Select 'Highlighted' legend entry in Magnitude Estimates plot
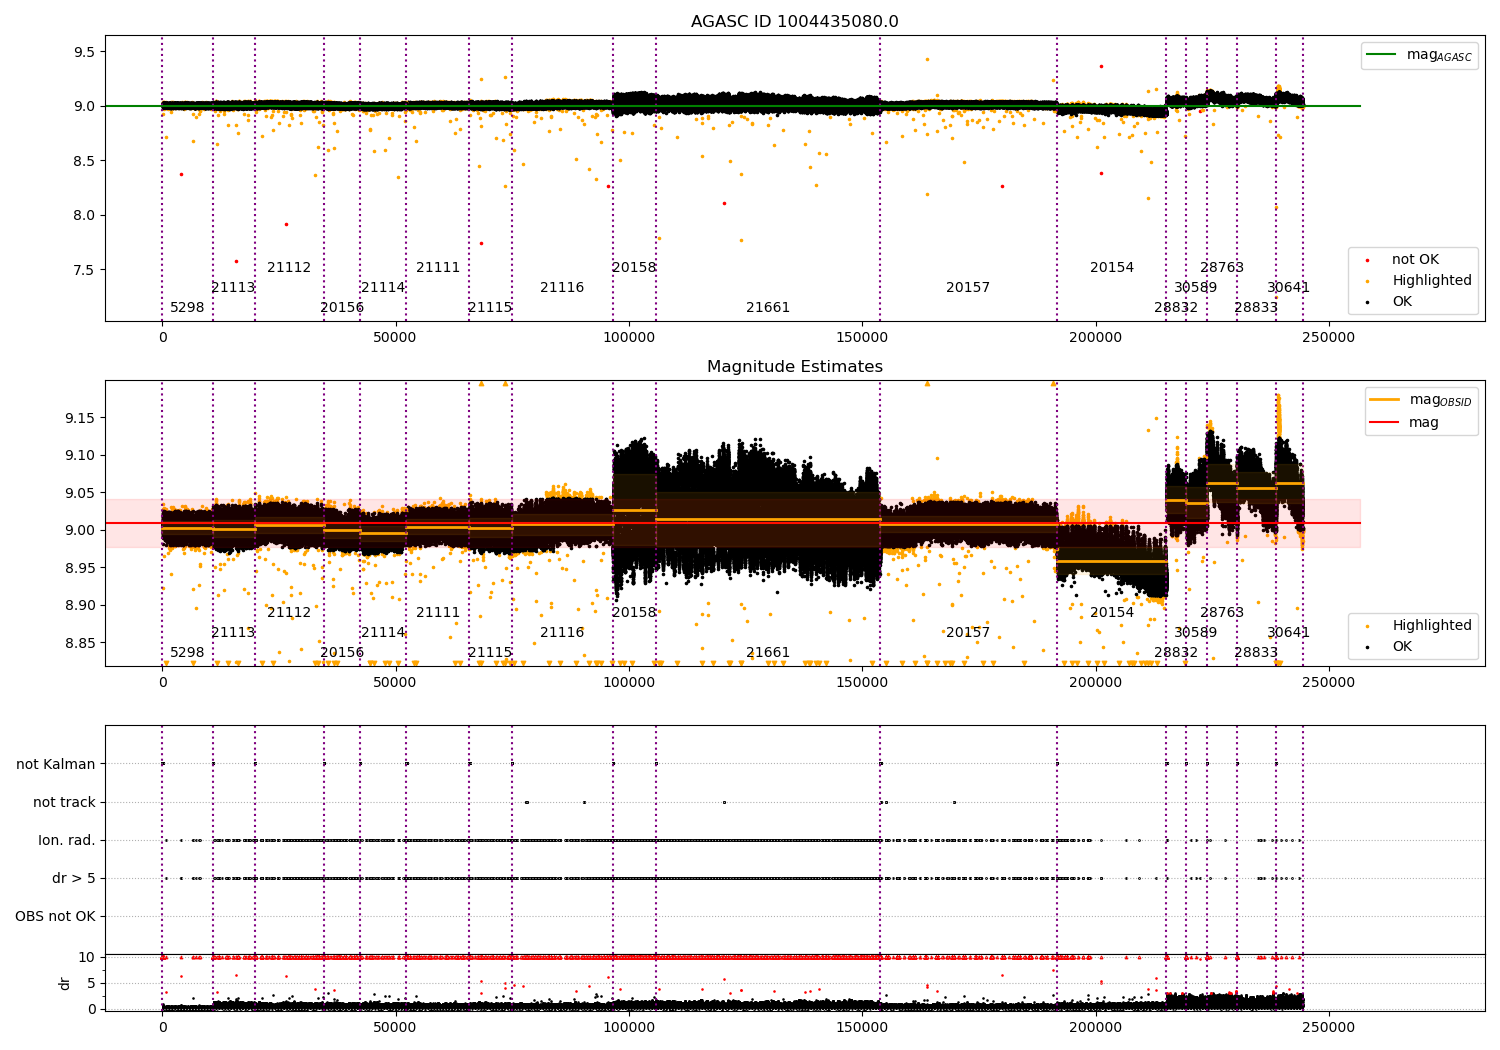Viewport: 1500px width, 1050px height. (x=1431, y=626)
